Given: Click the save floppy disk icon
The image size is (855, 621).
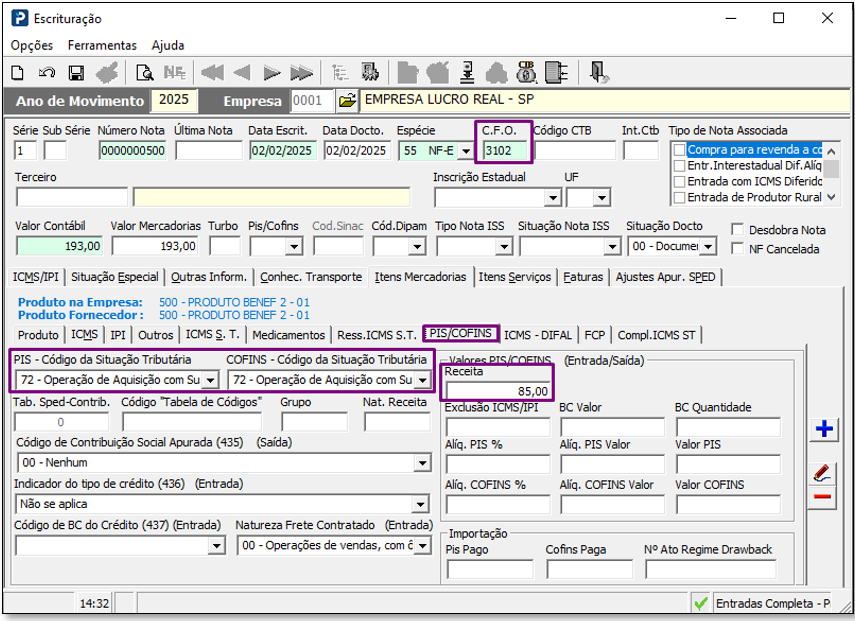Looking at the screenshot, I should point(76,72).
